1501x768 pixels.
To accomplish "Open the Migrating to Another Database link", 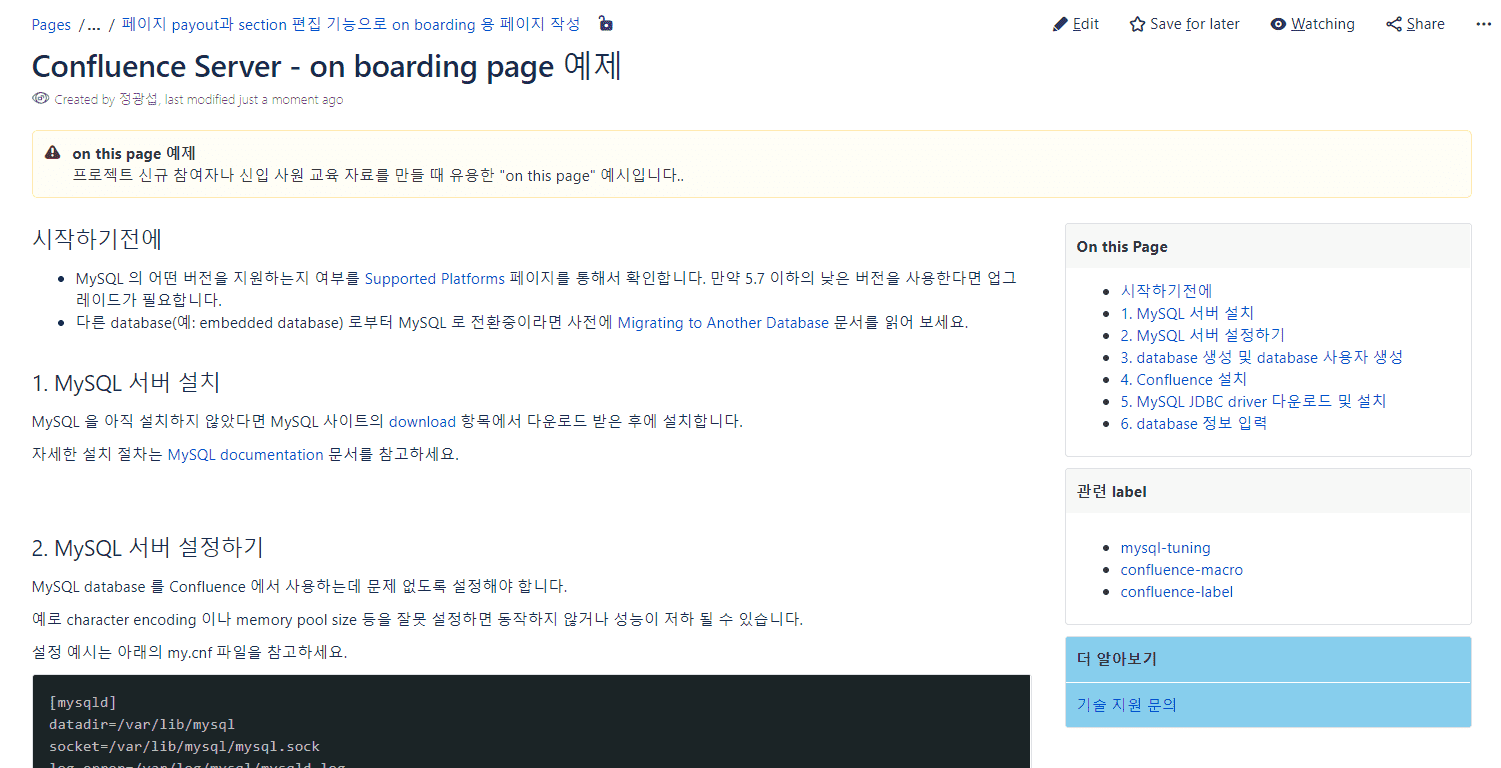I will [723, 322].
